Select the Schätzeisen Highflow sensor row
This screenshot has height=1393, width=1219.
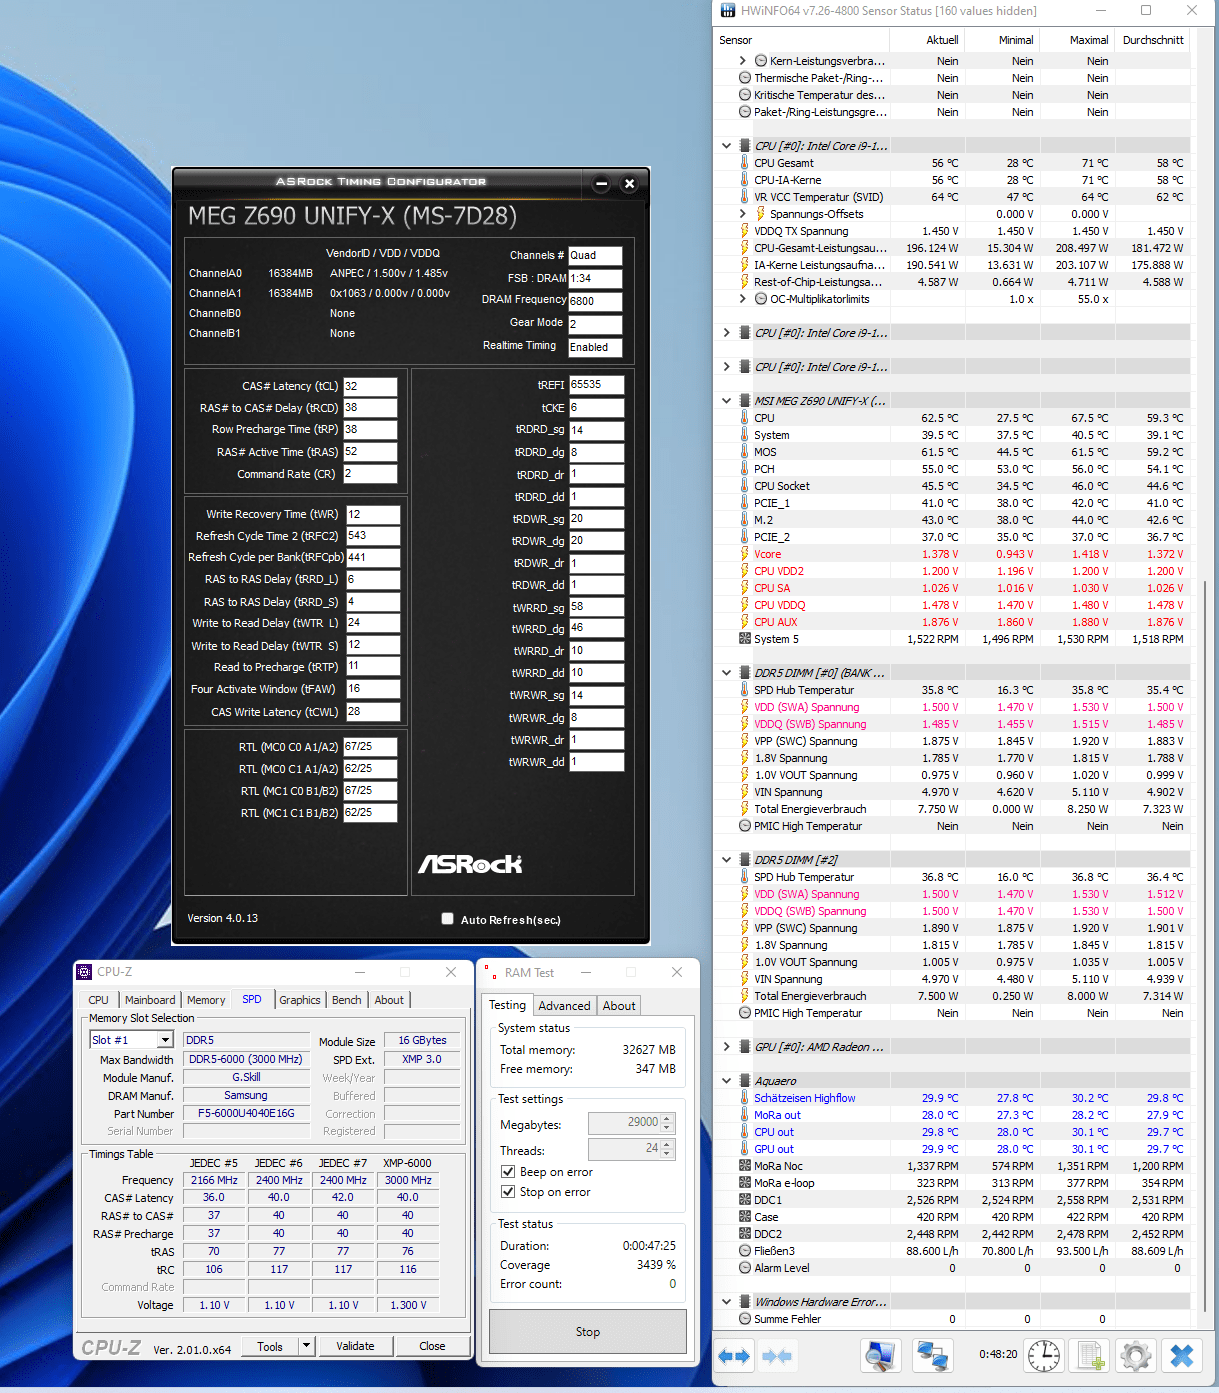[952, 1098]
